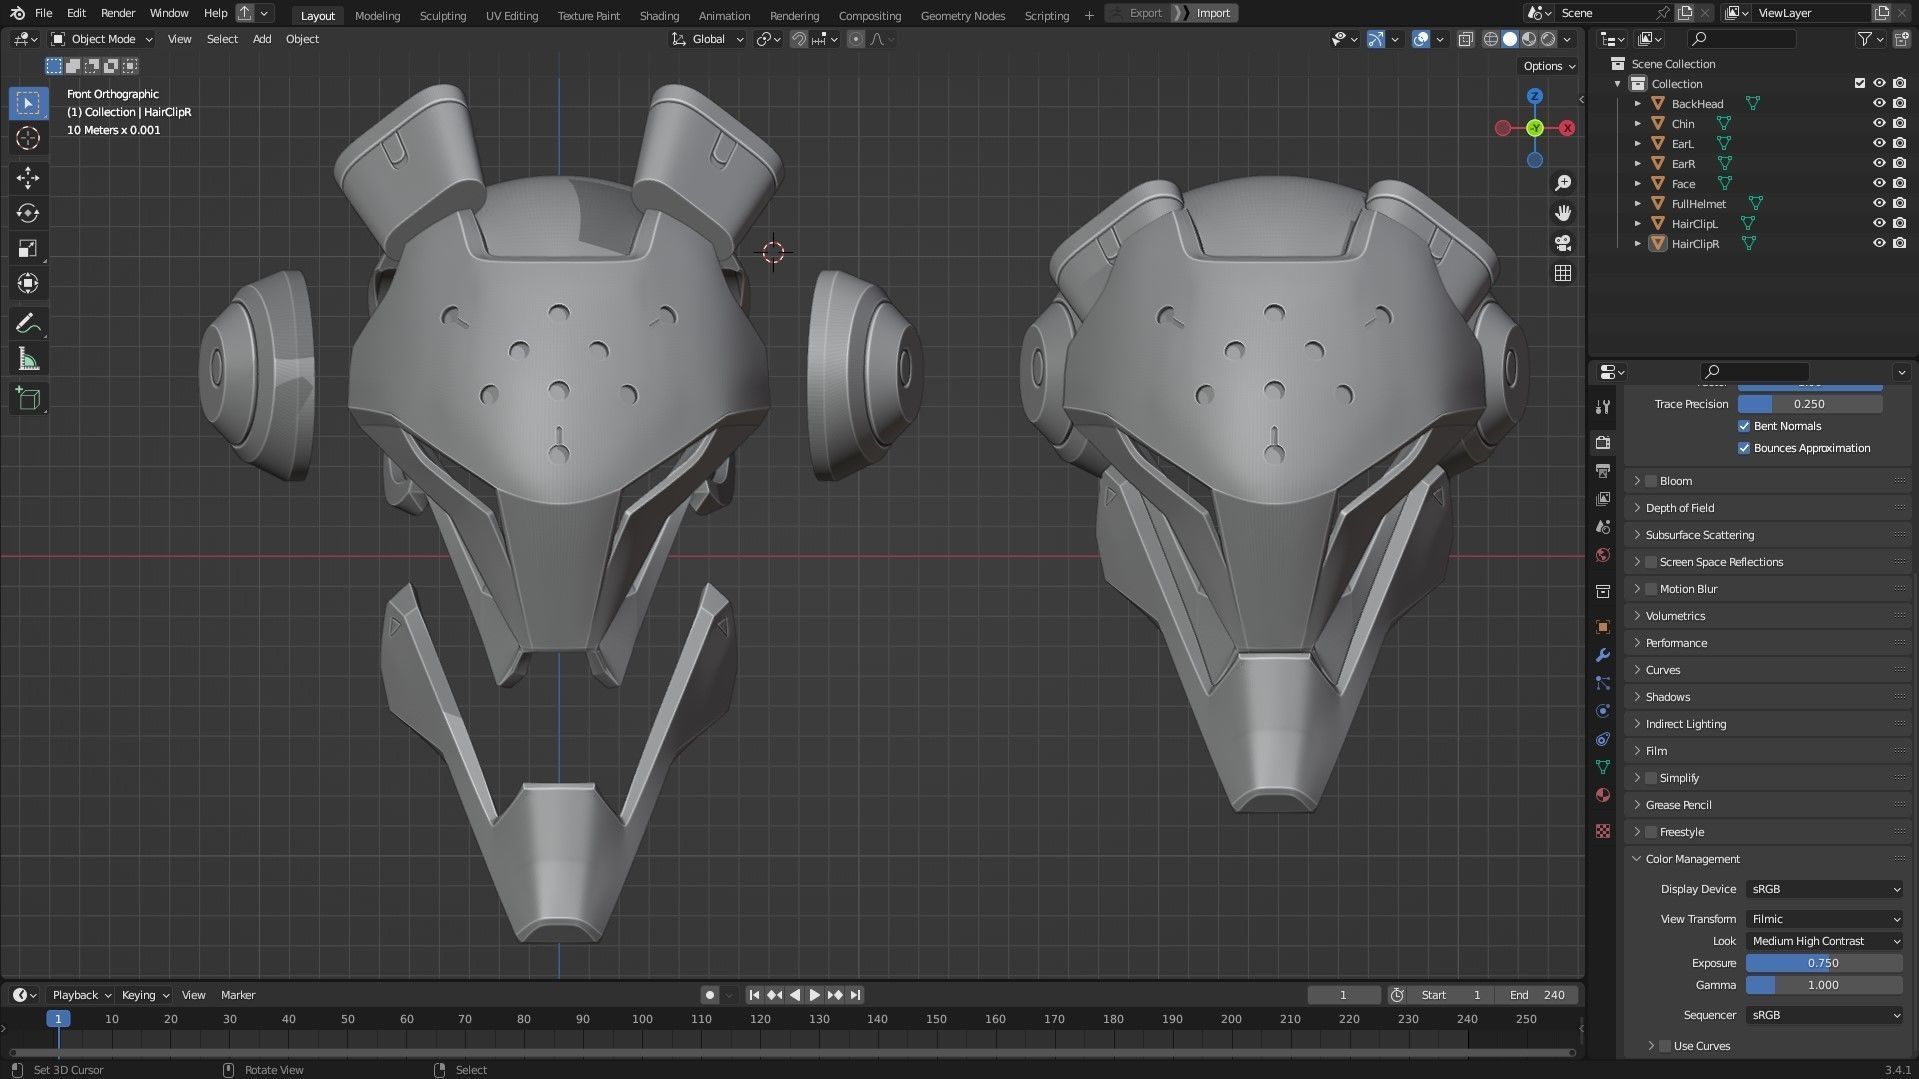Open the Tool properties tab icon
Viewport: 1919px width, 1079px height.
1603,407
